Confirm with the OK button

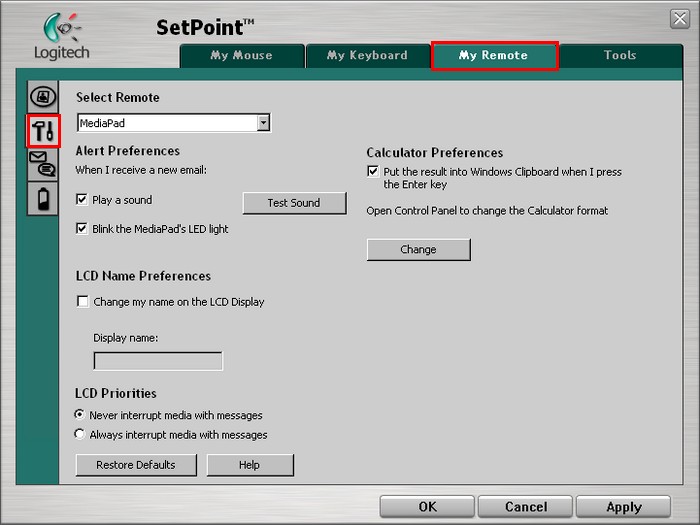point(427,507)
